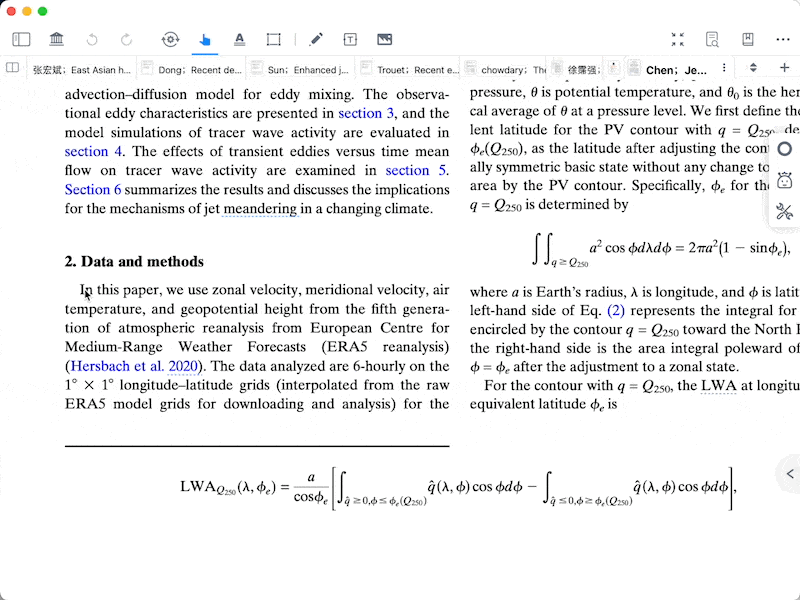Open the library building icon

pos(56,39)
